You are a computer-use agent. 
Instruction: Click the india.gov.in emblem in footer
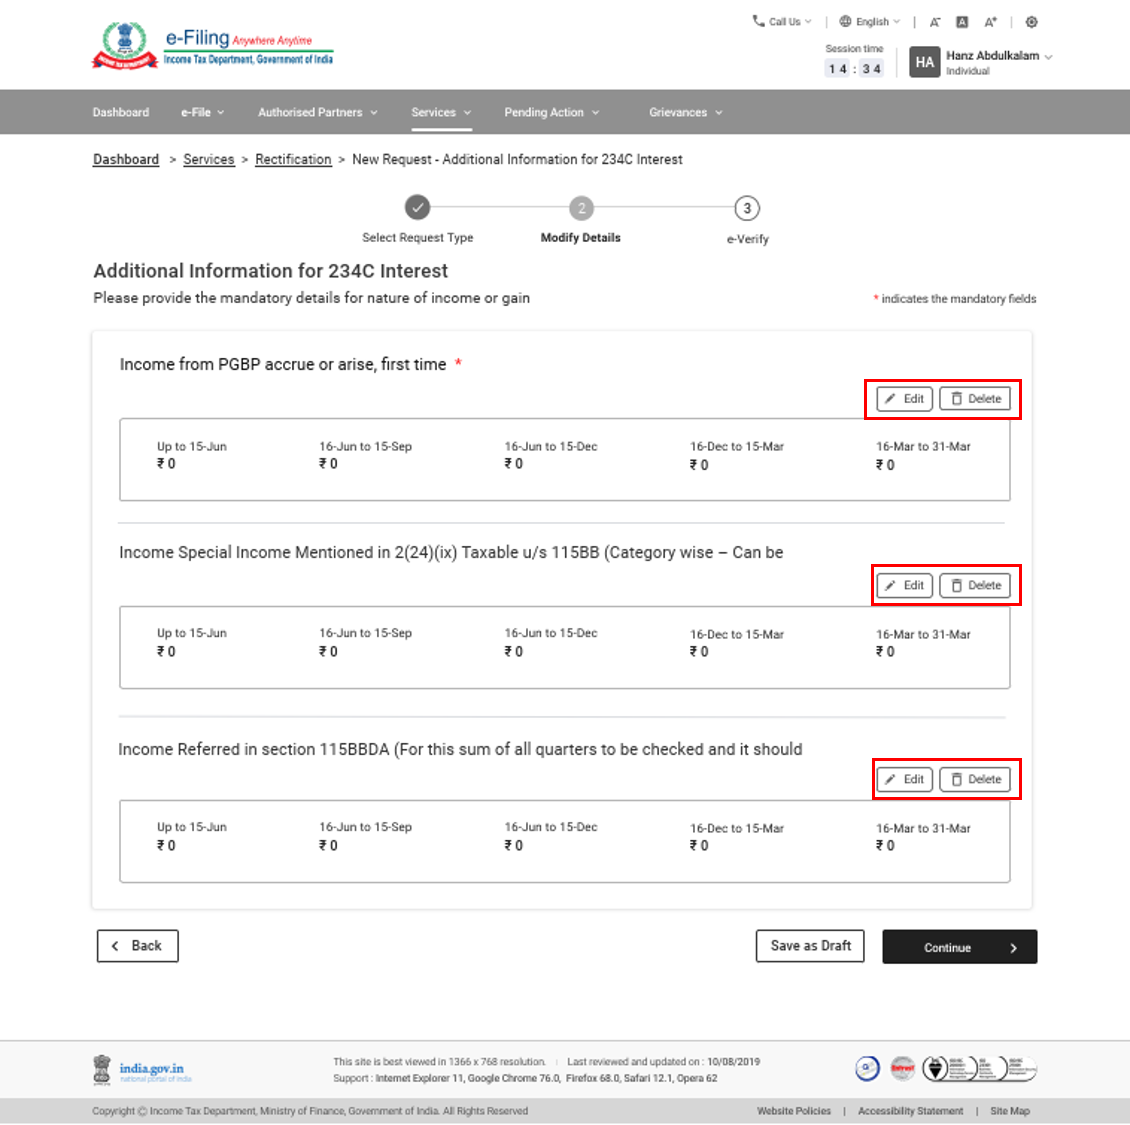(100, 1068)
